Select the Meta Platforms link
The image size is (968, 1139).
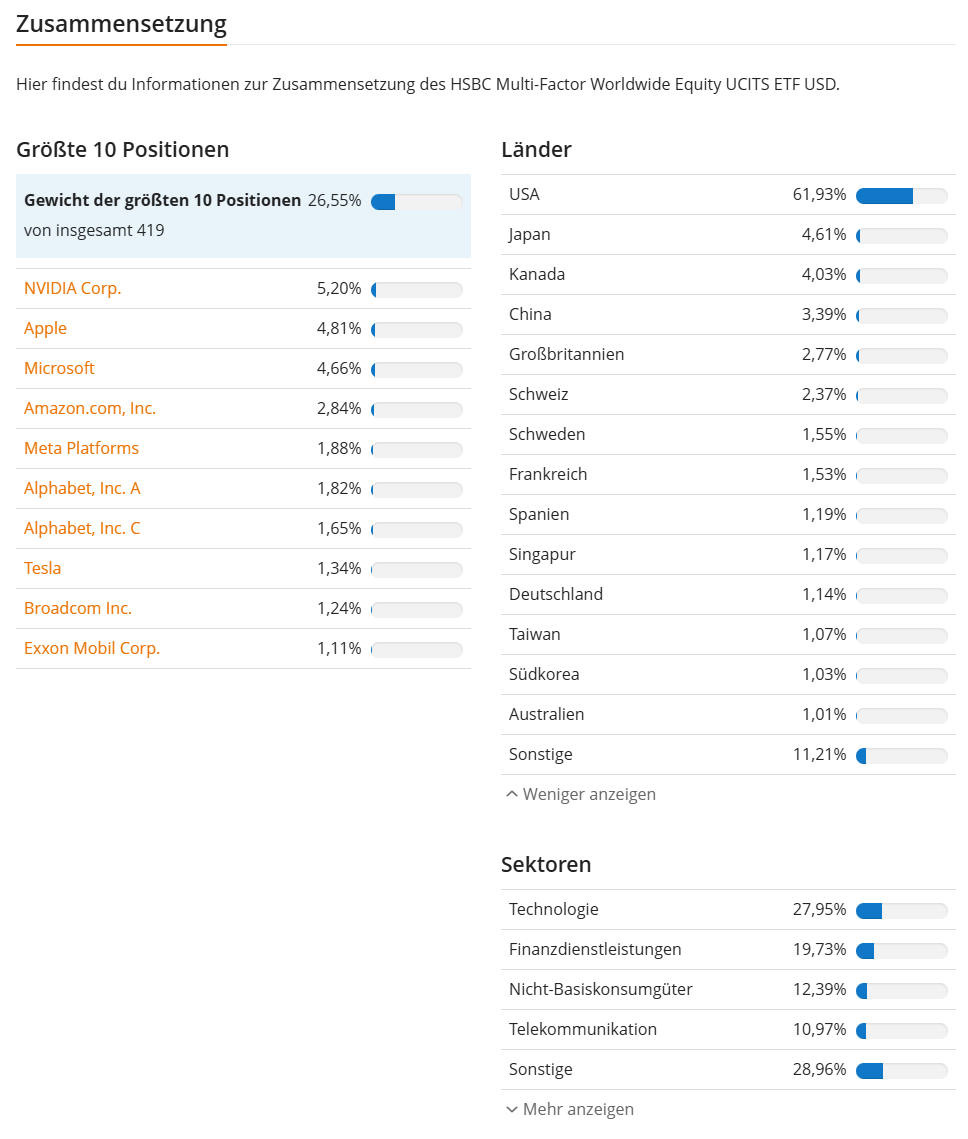81,448
